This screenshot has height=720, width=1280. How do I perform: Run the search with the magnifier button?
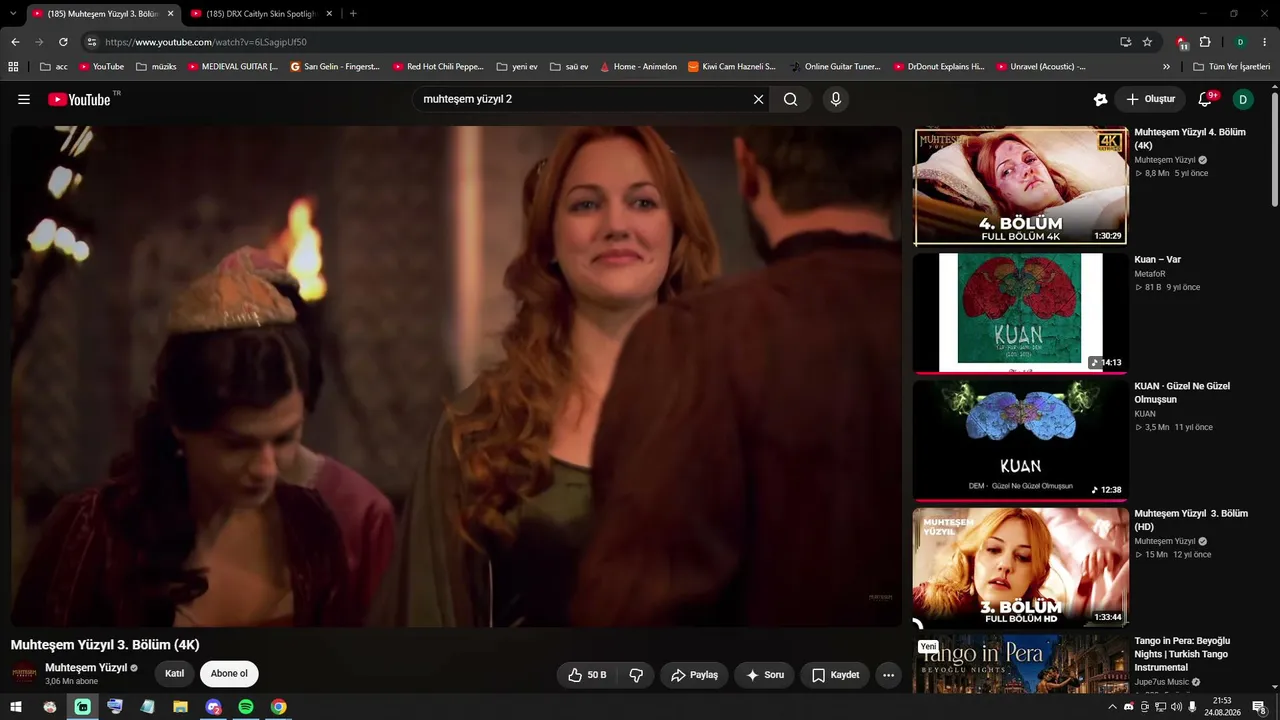791,99
